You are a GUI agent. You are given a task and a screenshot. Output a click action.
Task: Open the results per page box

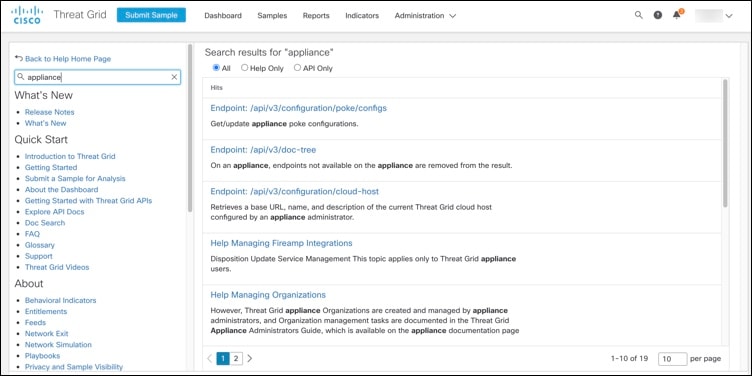click(x=672, y=358)
